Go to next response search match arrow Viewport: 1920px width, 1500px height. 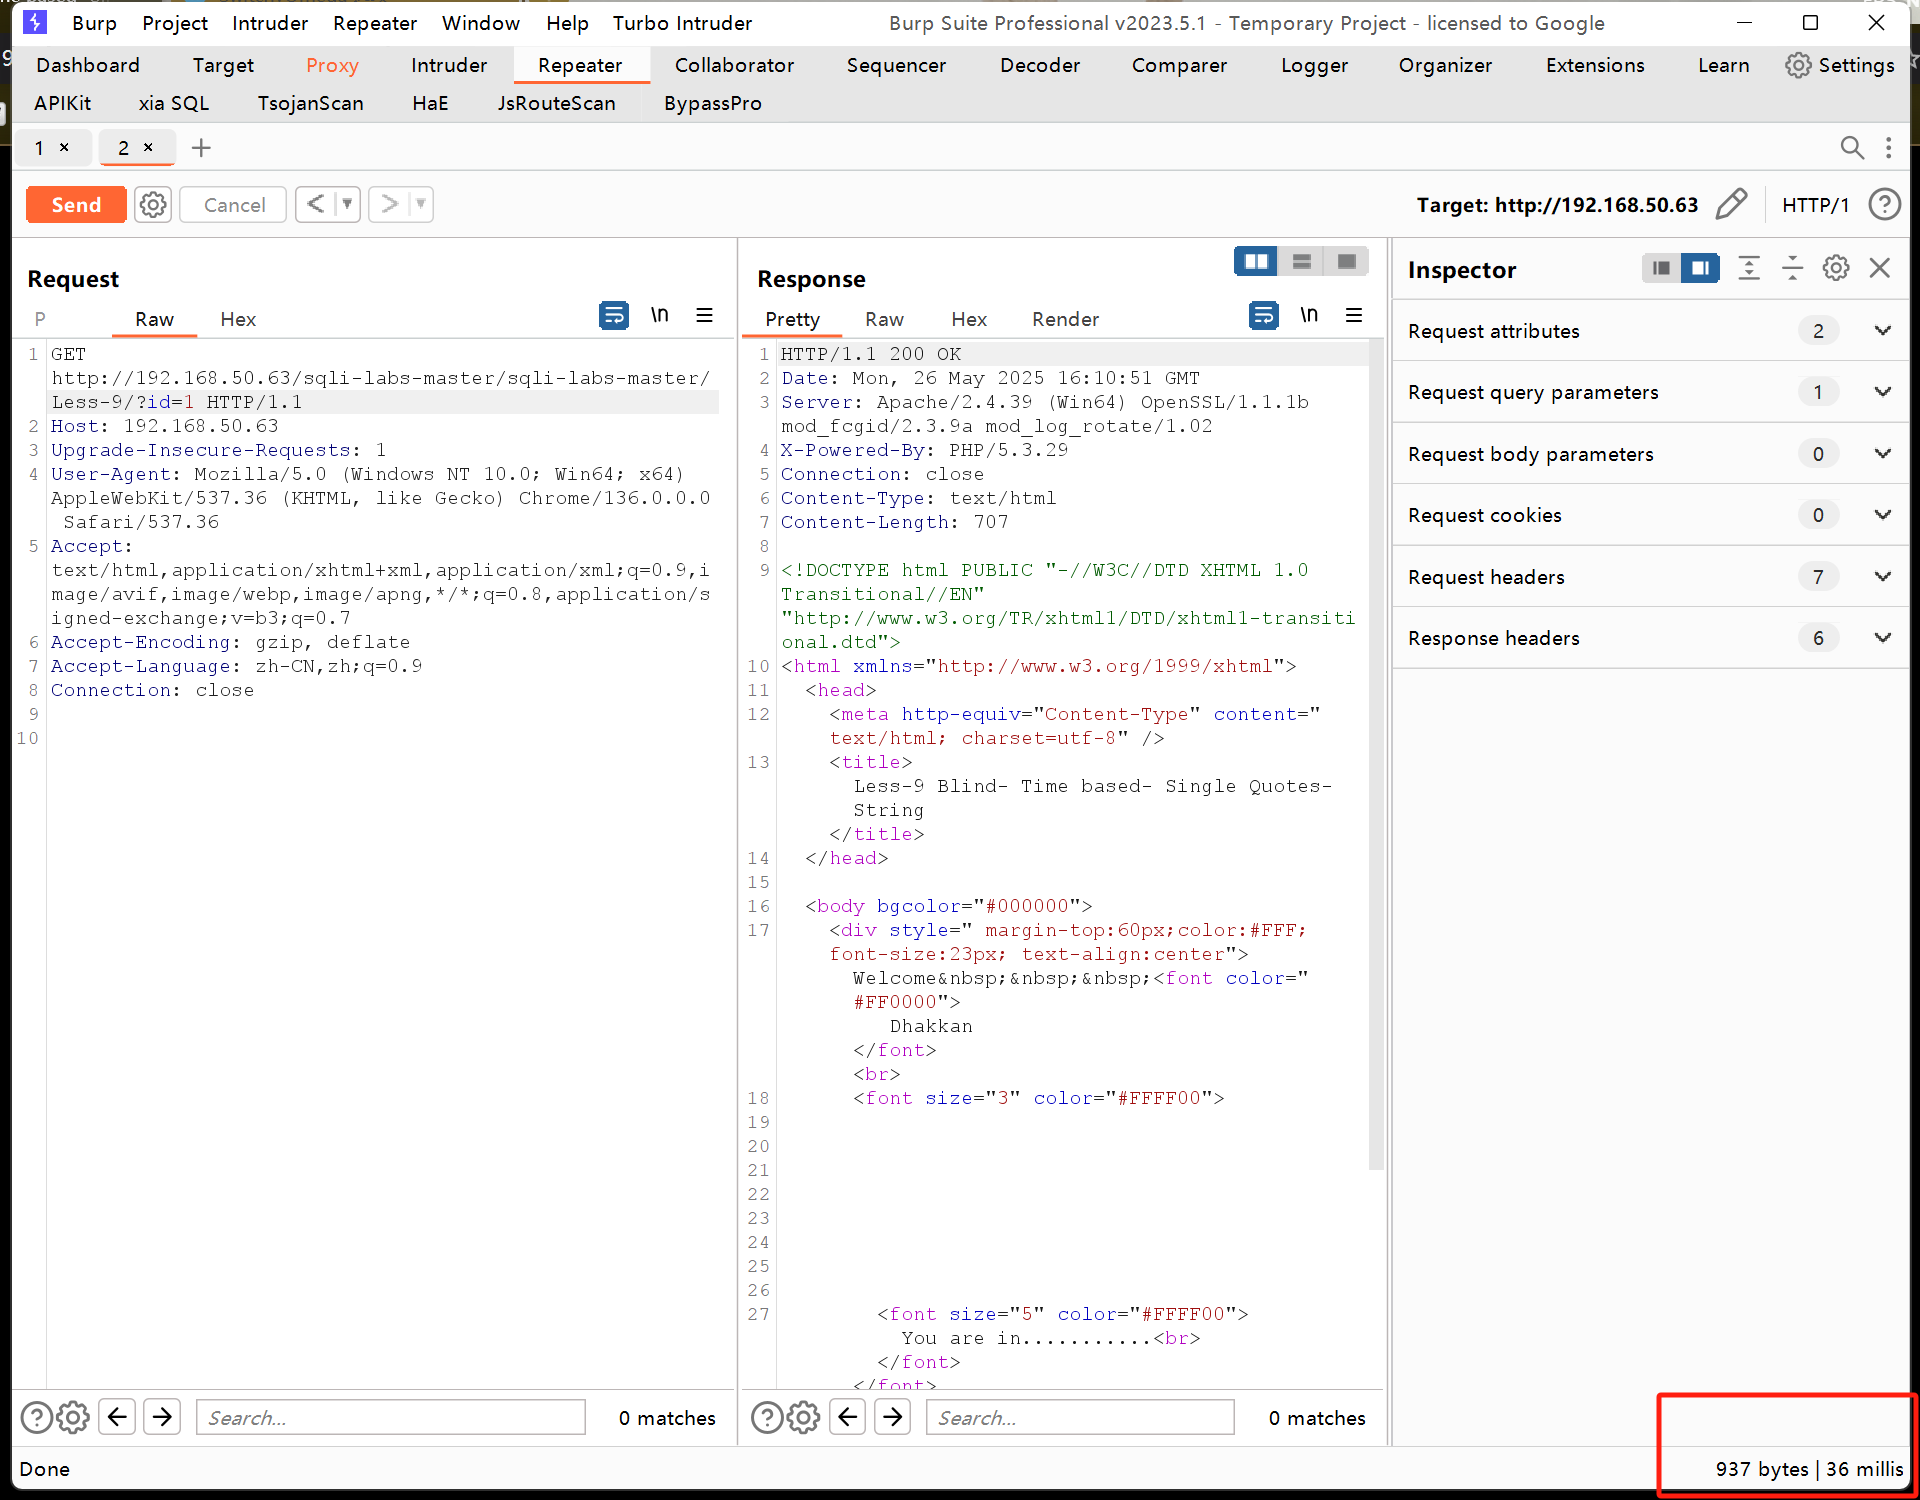pyautogui.click(x=893, y=1417)
